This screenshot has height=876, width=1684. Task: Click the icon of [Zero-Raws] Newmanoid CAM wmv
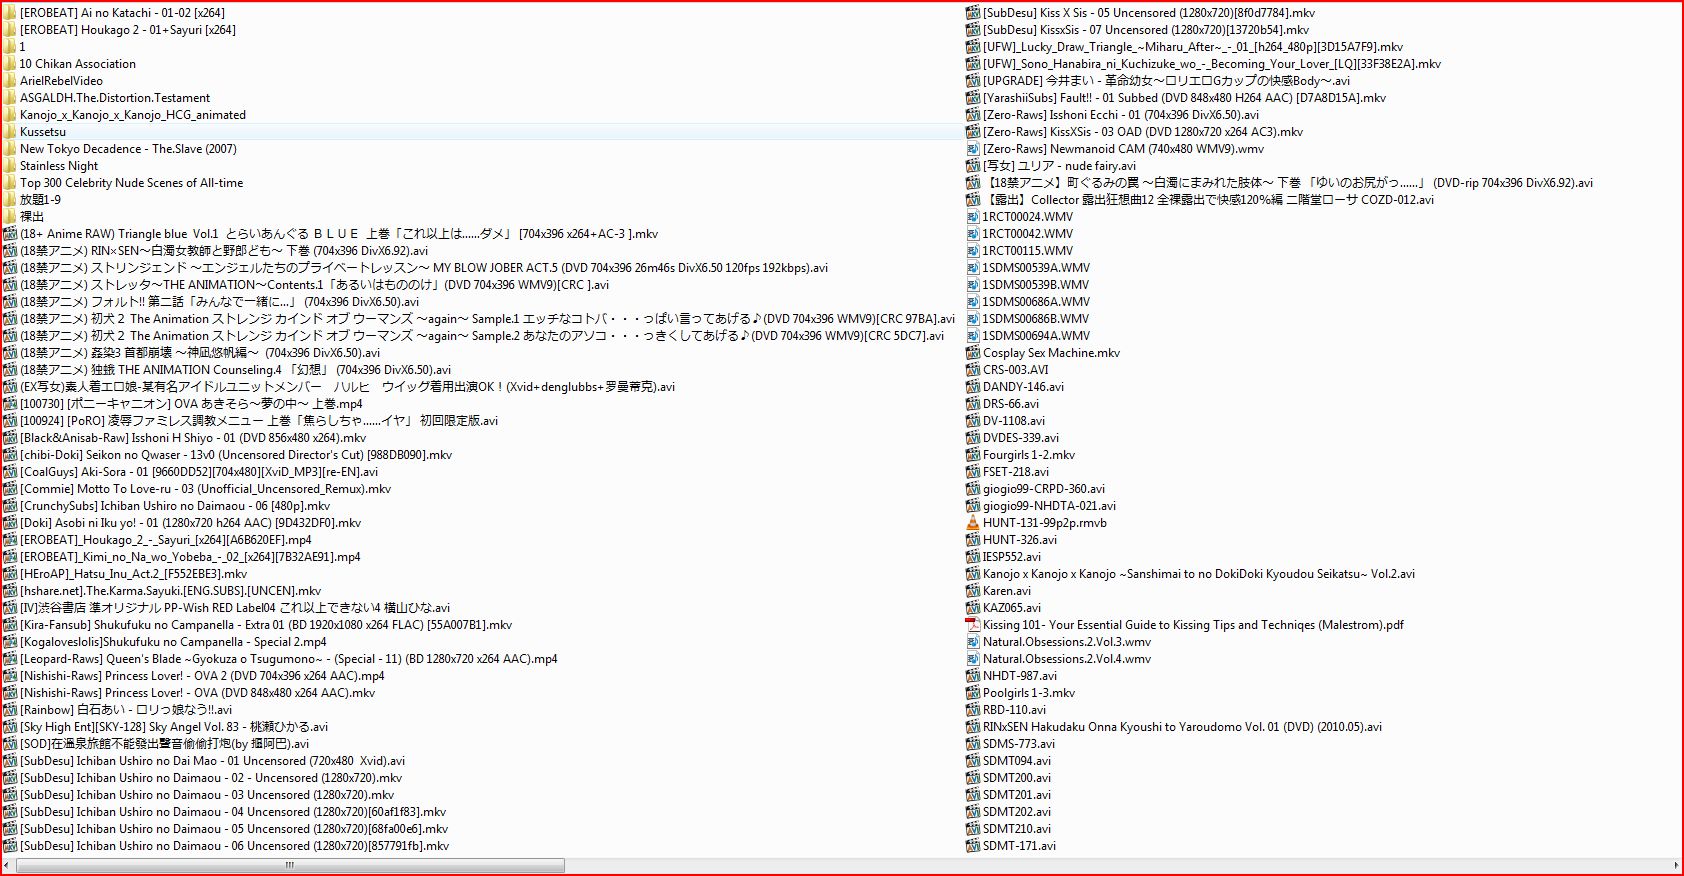[x=973, y=148]
